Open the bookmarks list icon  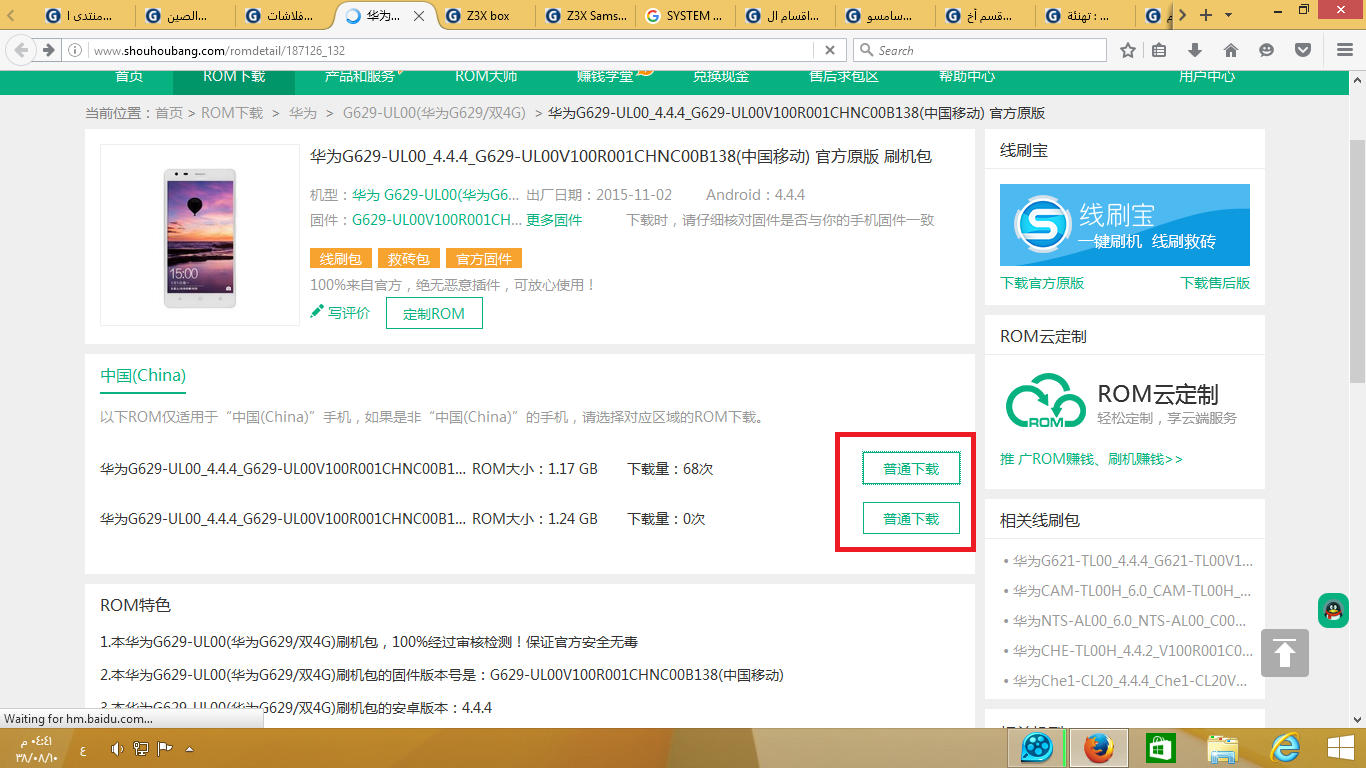tap(1160, 50)
